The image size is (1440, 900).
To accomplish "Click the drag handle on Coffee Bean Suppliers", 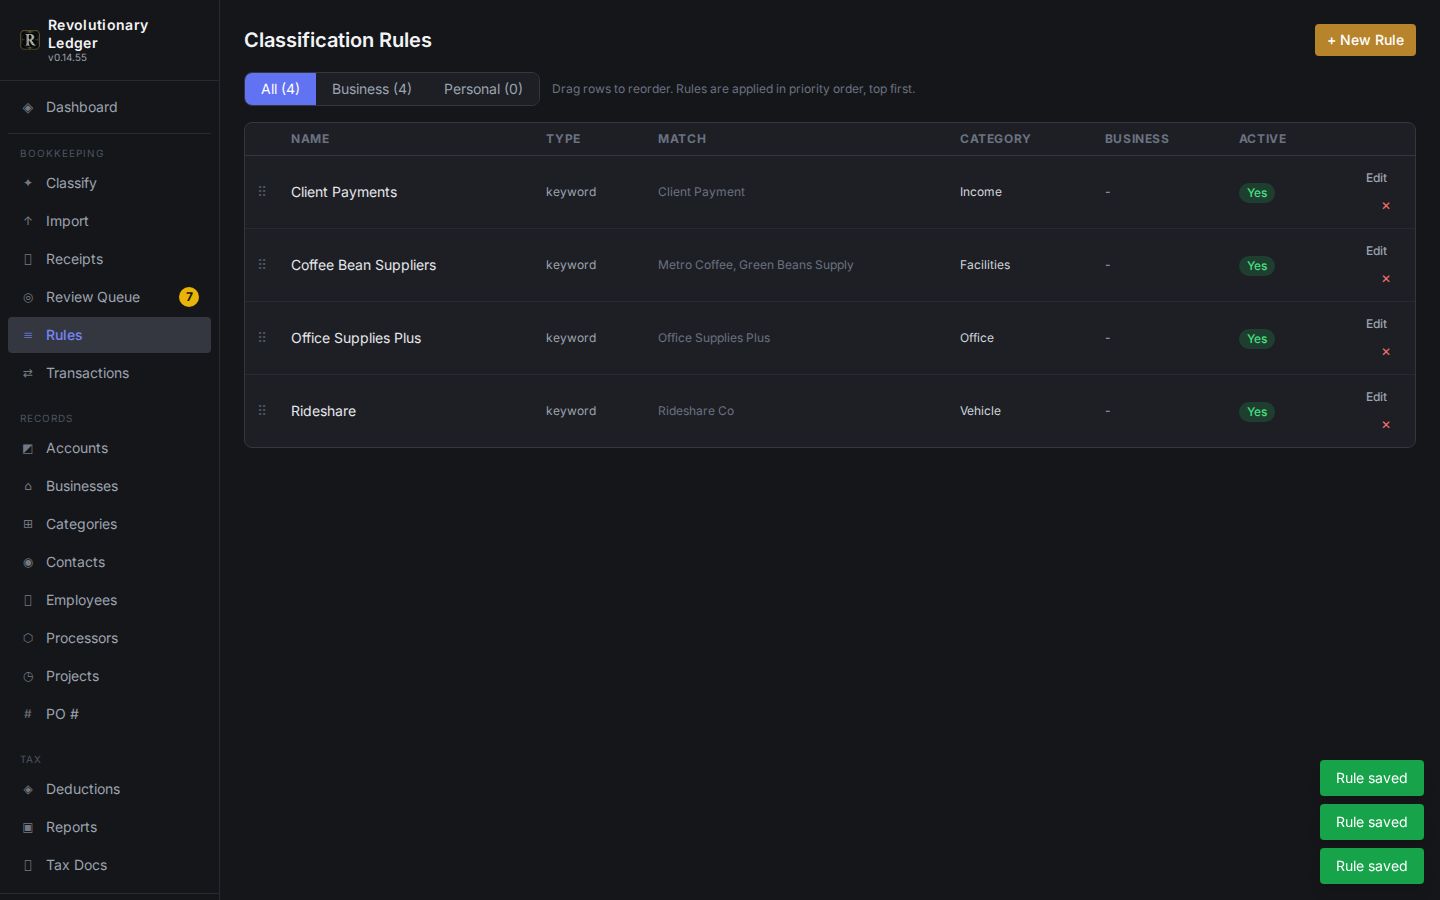I will pos(262,264).
